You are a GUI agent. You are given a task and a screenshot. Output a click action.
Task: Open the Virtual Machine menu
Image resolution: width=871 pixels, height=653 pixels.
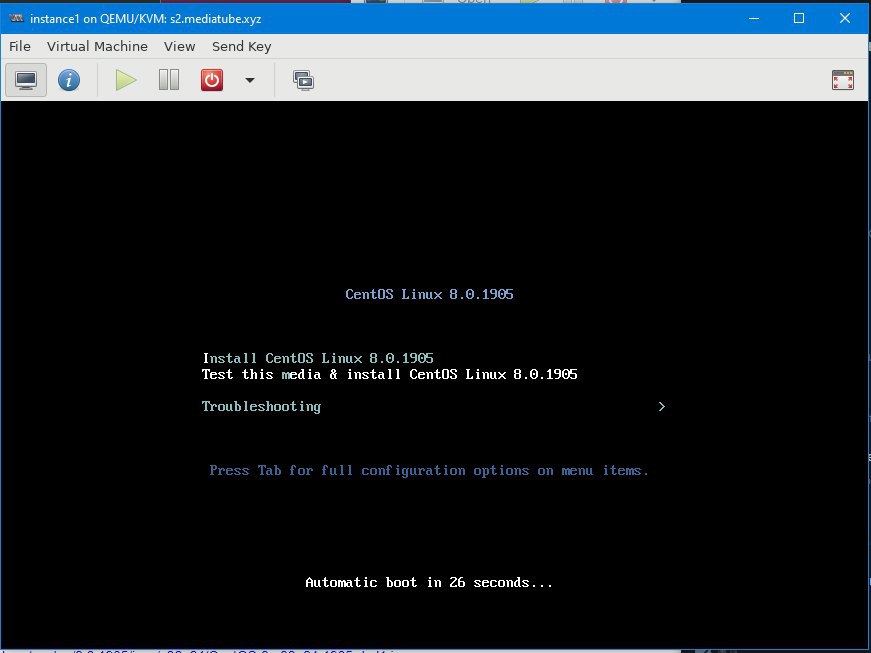click(x=97, y=47)
